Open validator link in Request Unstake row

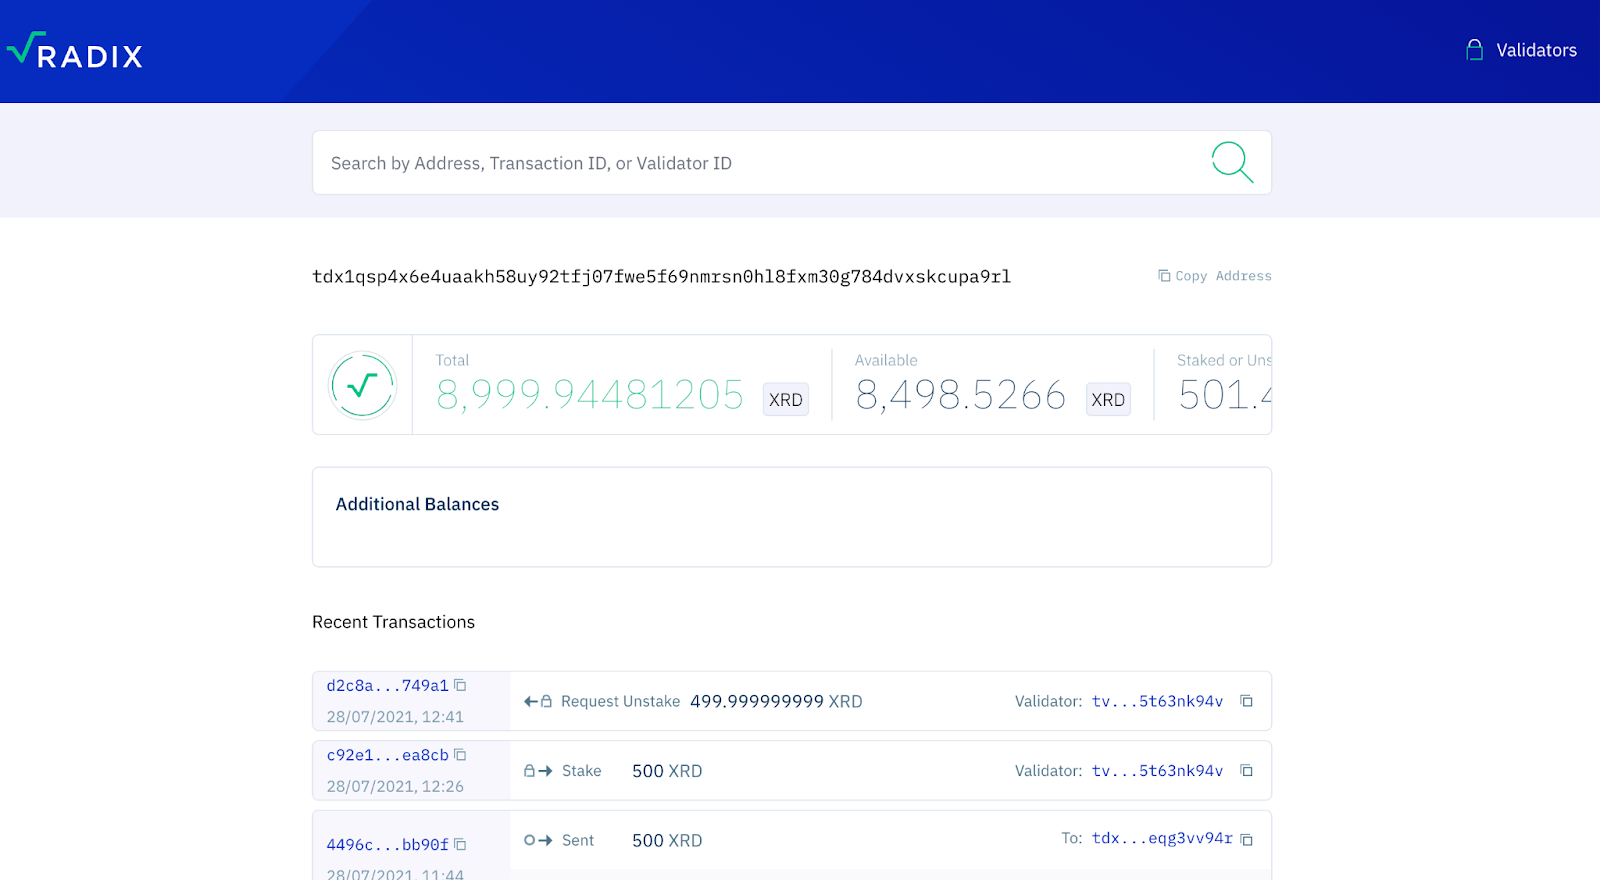1157,702
